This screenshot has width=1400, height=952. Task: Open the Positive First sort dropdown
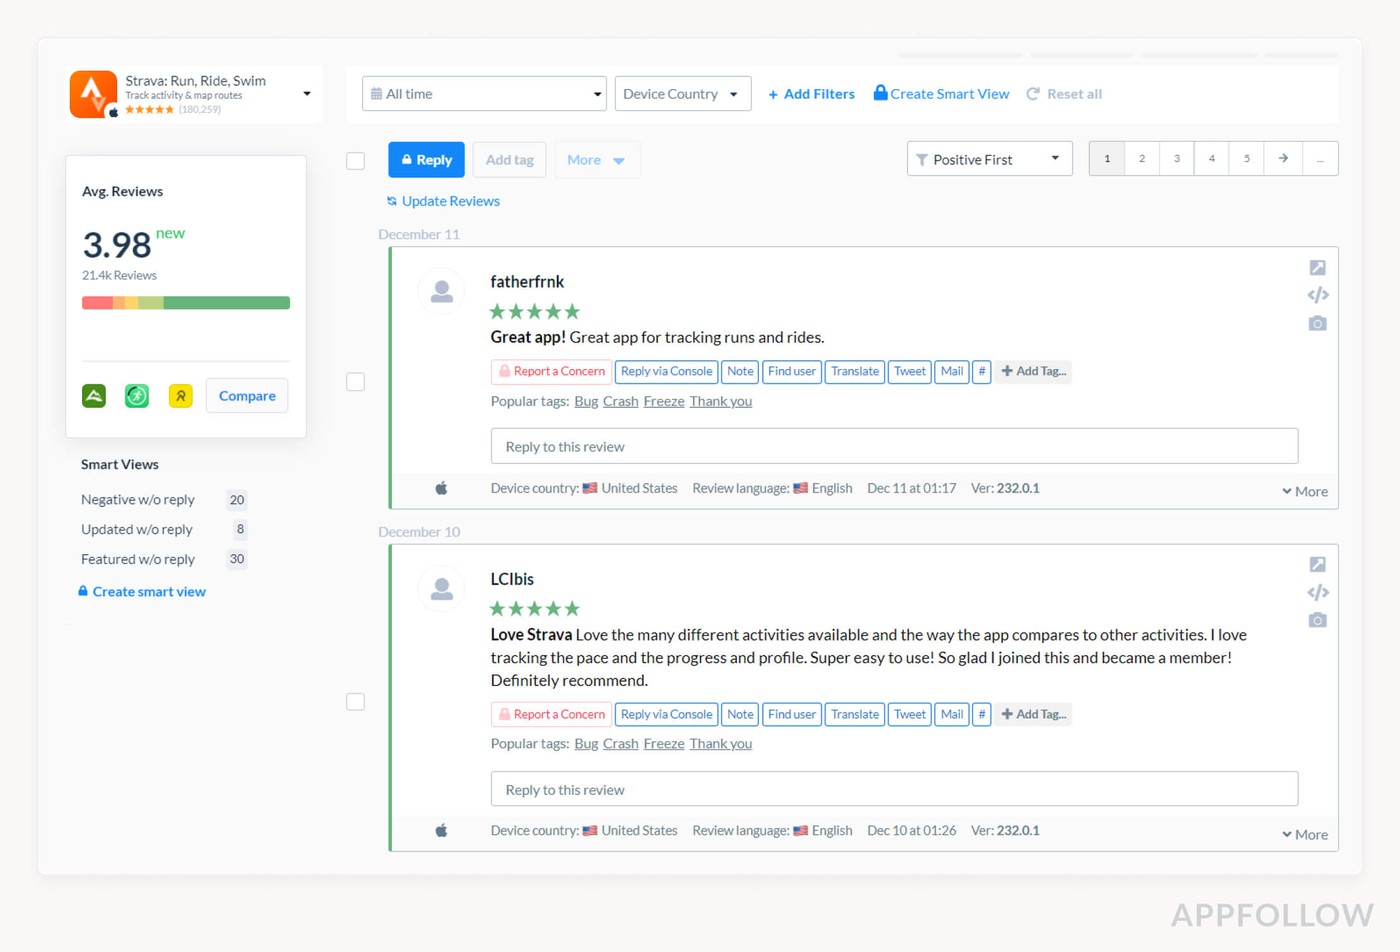989,159
